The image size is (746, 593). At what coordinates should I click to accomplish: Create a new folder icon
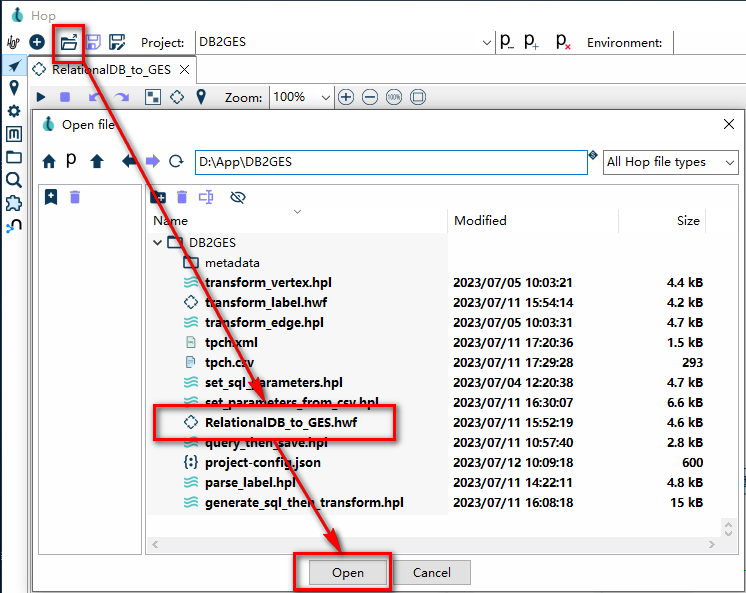[x=158, y=197]
